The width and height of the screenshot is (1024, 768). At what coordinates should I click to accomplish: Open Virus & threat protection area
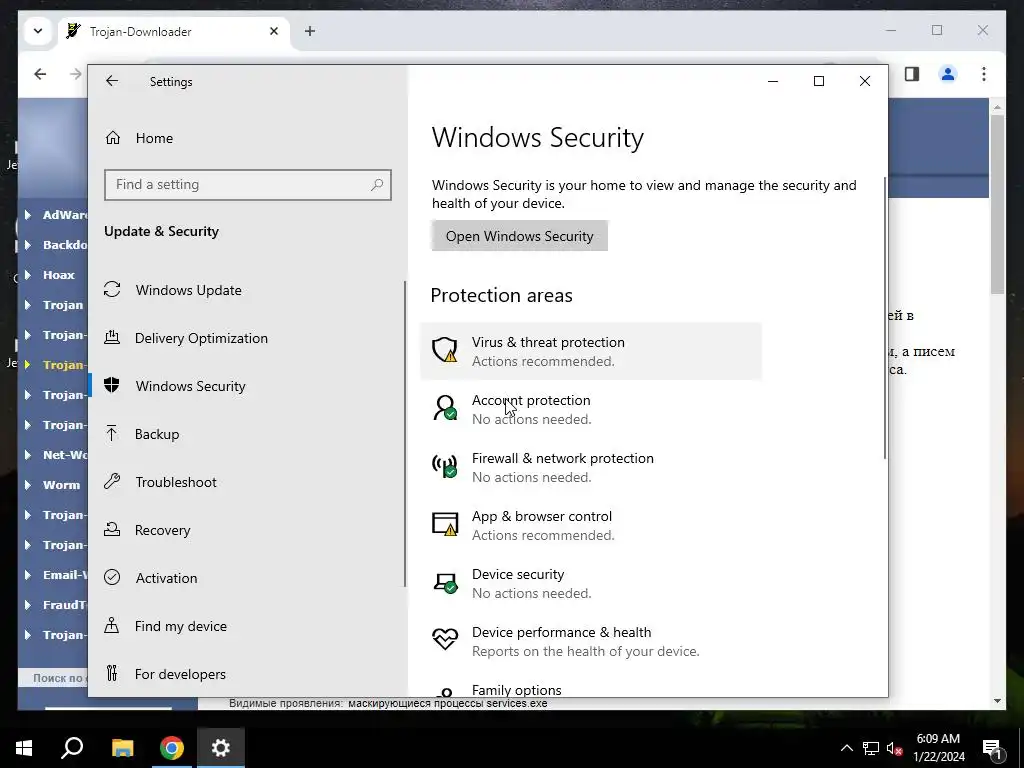coord(591,351)
